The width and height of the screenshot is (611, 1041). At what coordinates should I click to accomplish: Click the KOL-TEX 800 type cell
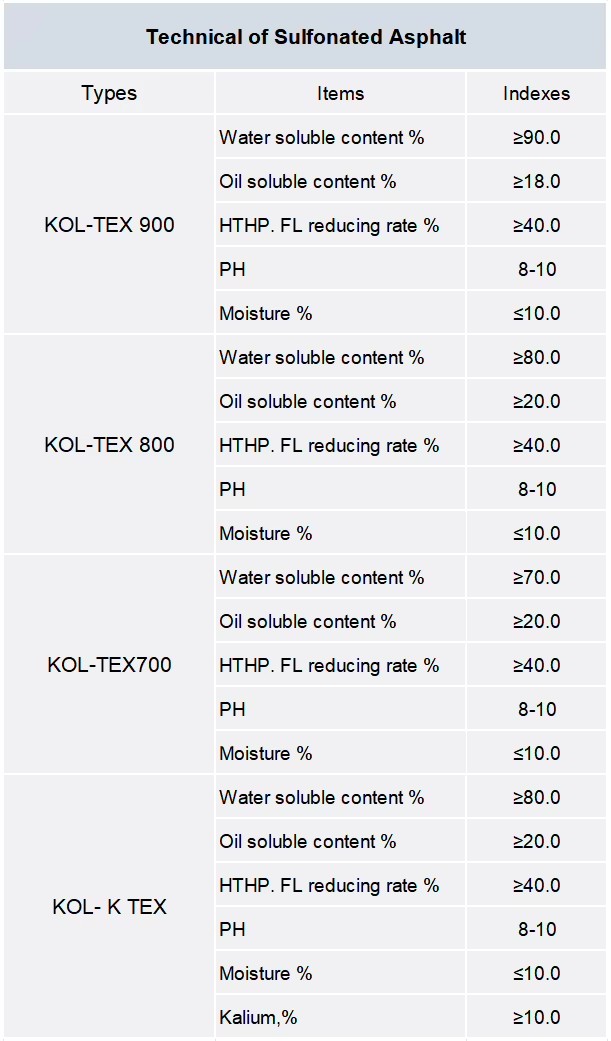(109, 444)
